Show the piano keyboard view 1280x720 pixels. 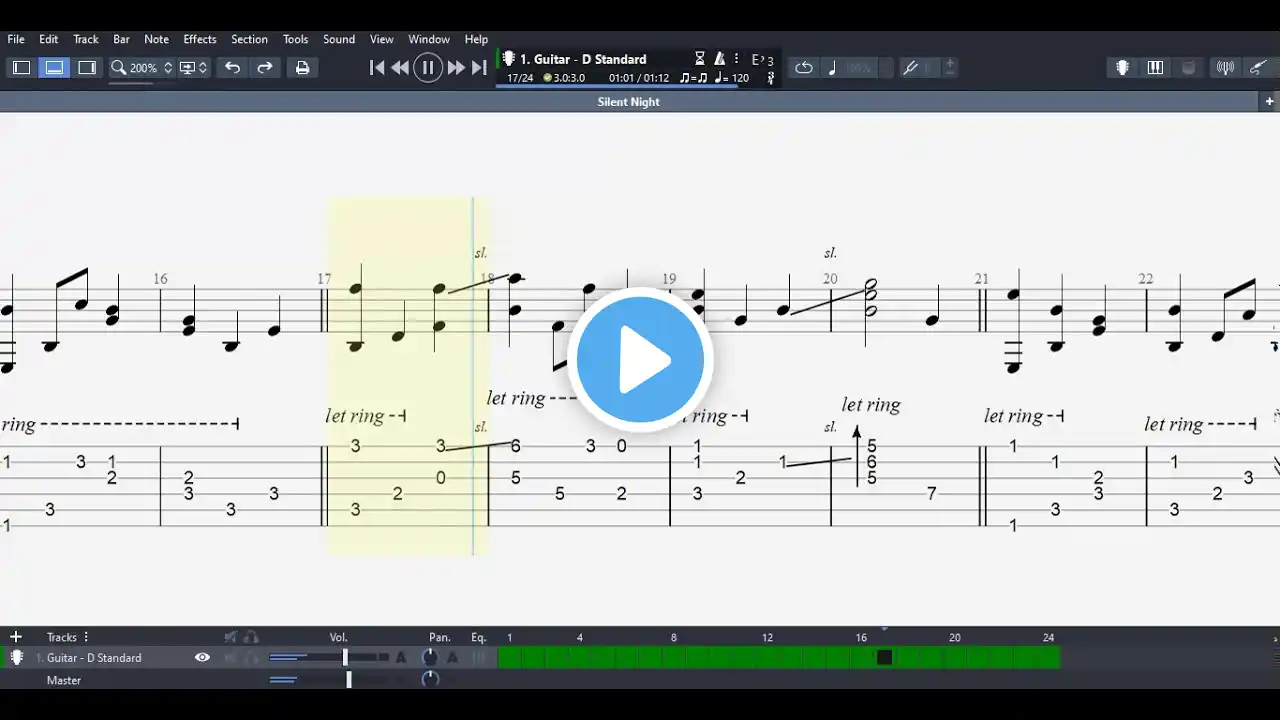point(1156,68)
